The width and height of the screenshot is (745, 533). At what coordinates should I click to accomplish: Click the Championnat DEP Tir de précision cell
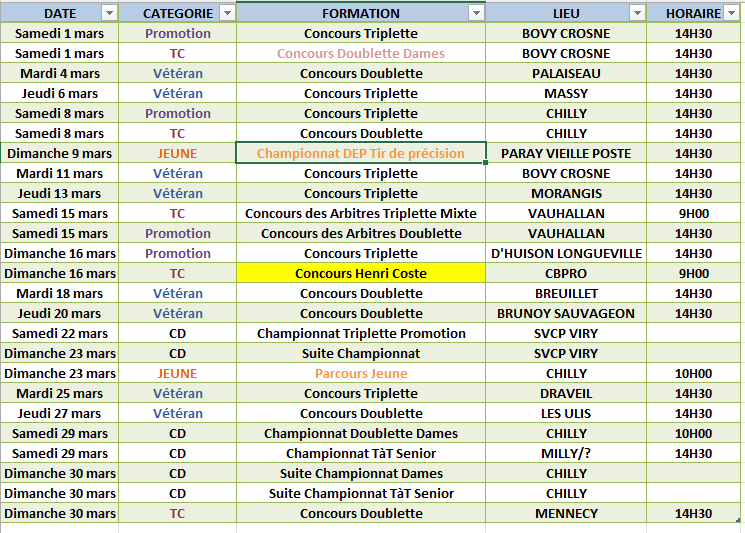361,153
